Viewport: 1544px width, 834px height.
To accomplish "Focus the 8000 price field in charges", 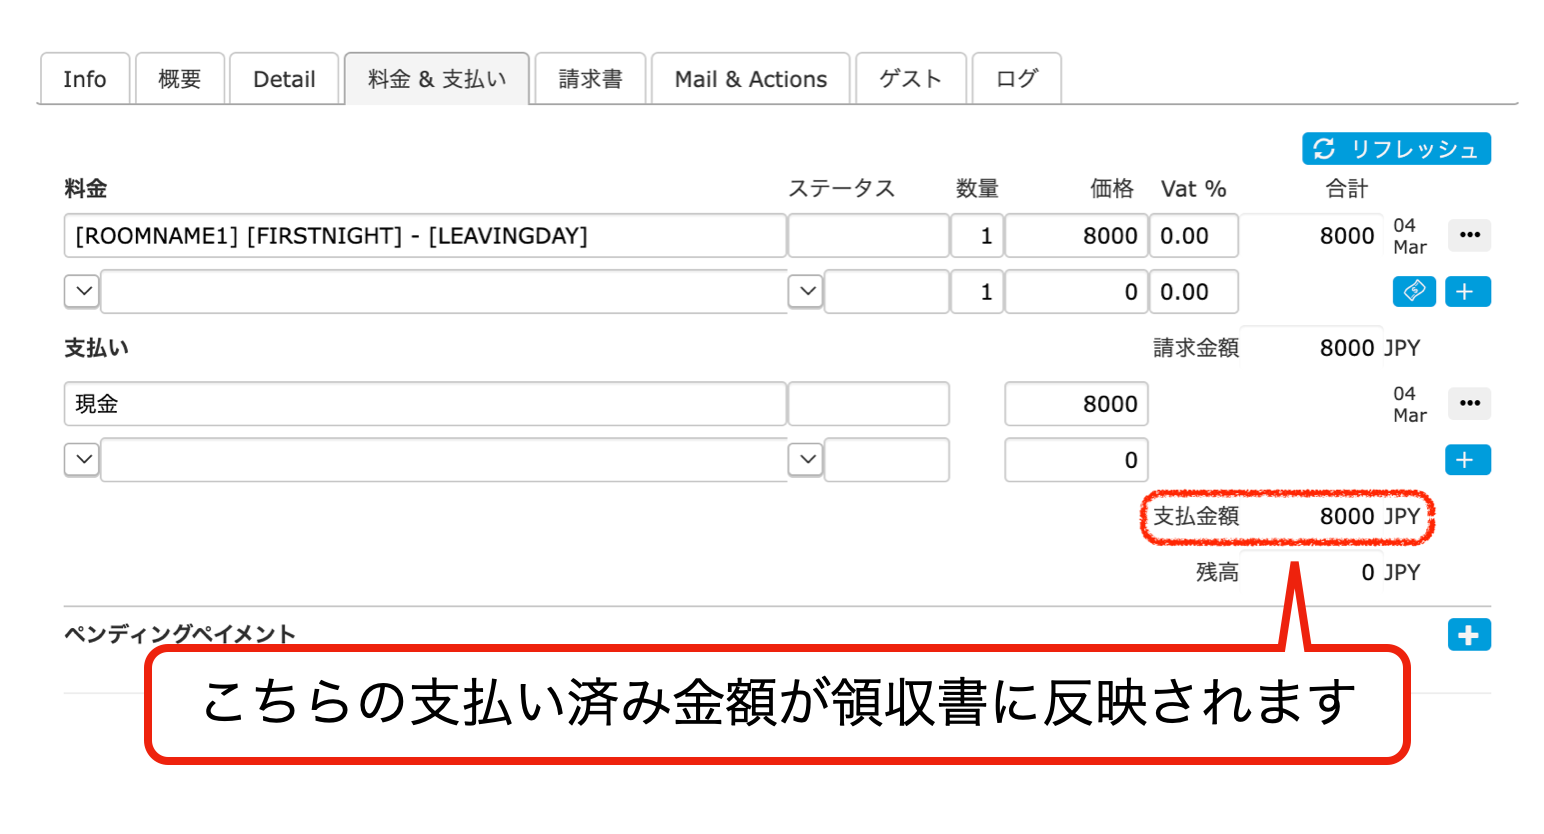I will (1076, 236).
